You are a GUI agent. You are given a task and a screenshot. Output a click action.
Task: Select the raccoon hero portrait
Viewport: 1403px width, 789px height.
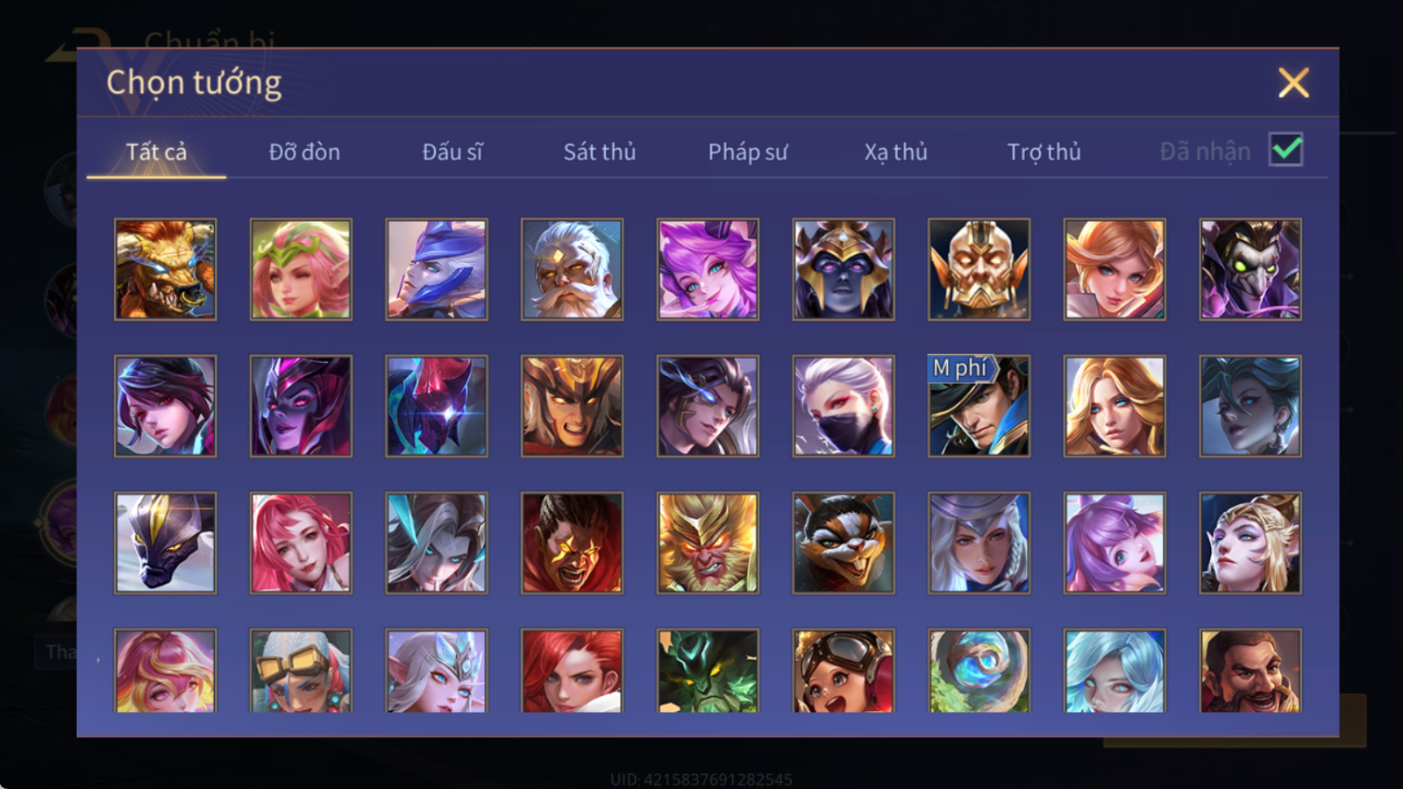(843, 543)
